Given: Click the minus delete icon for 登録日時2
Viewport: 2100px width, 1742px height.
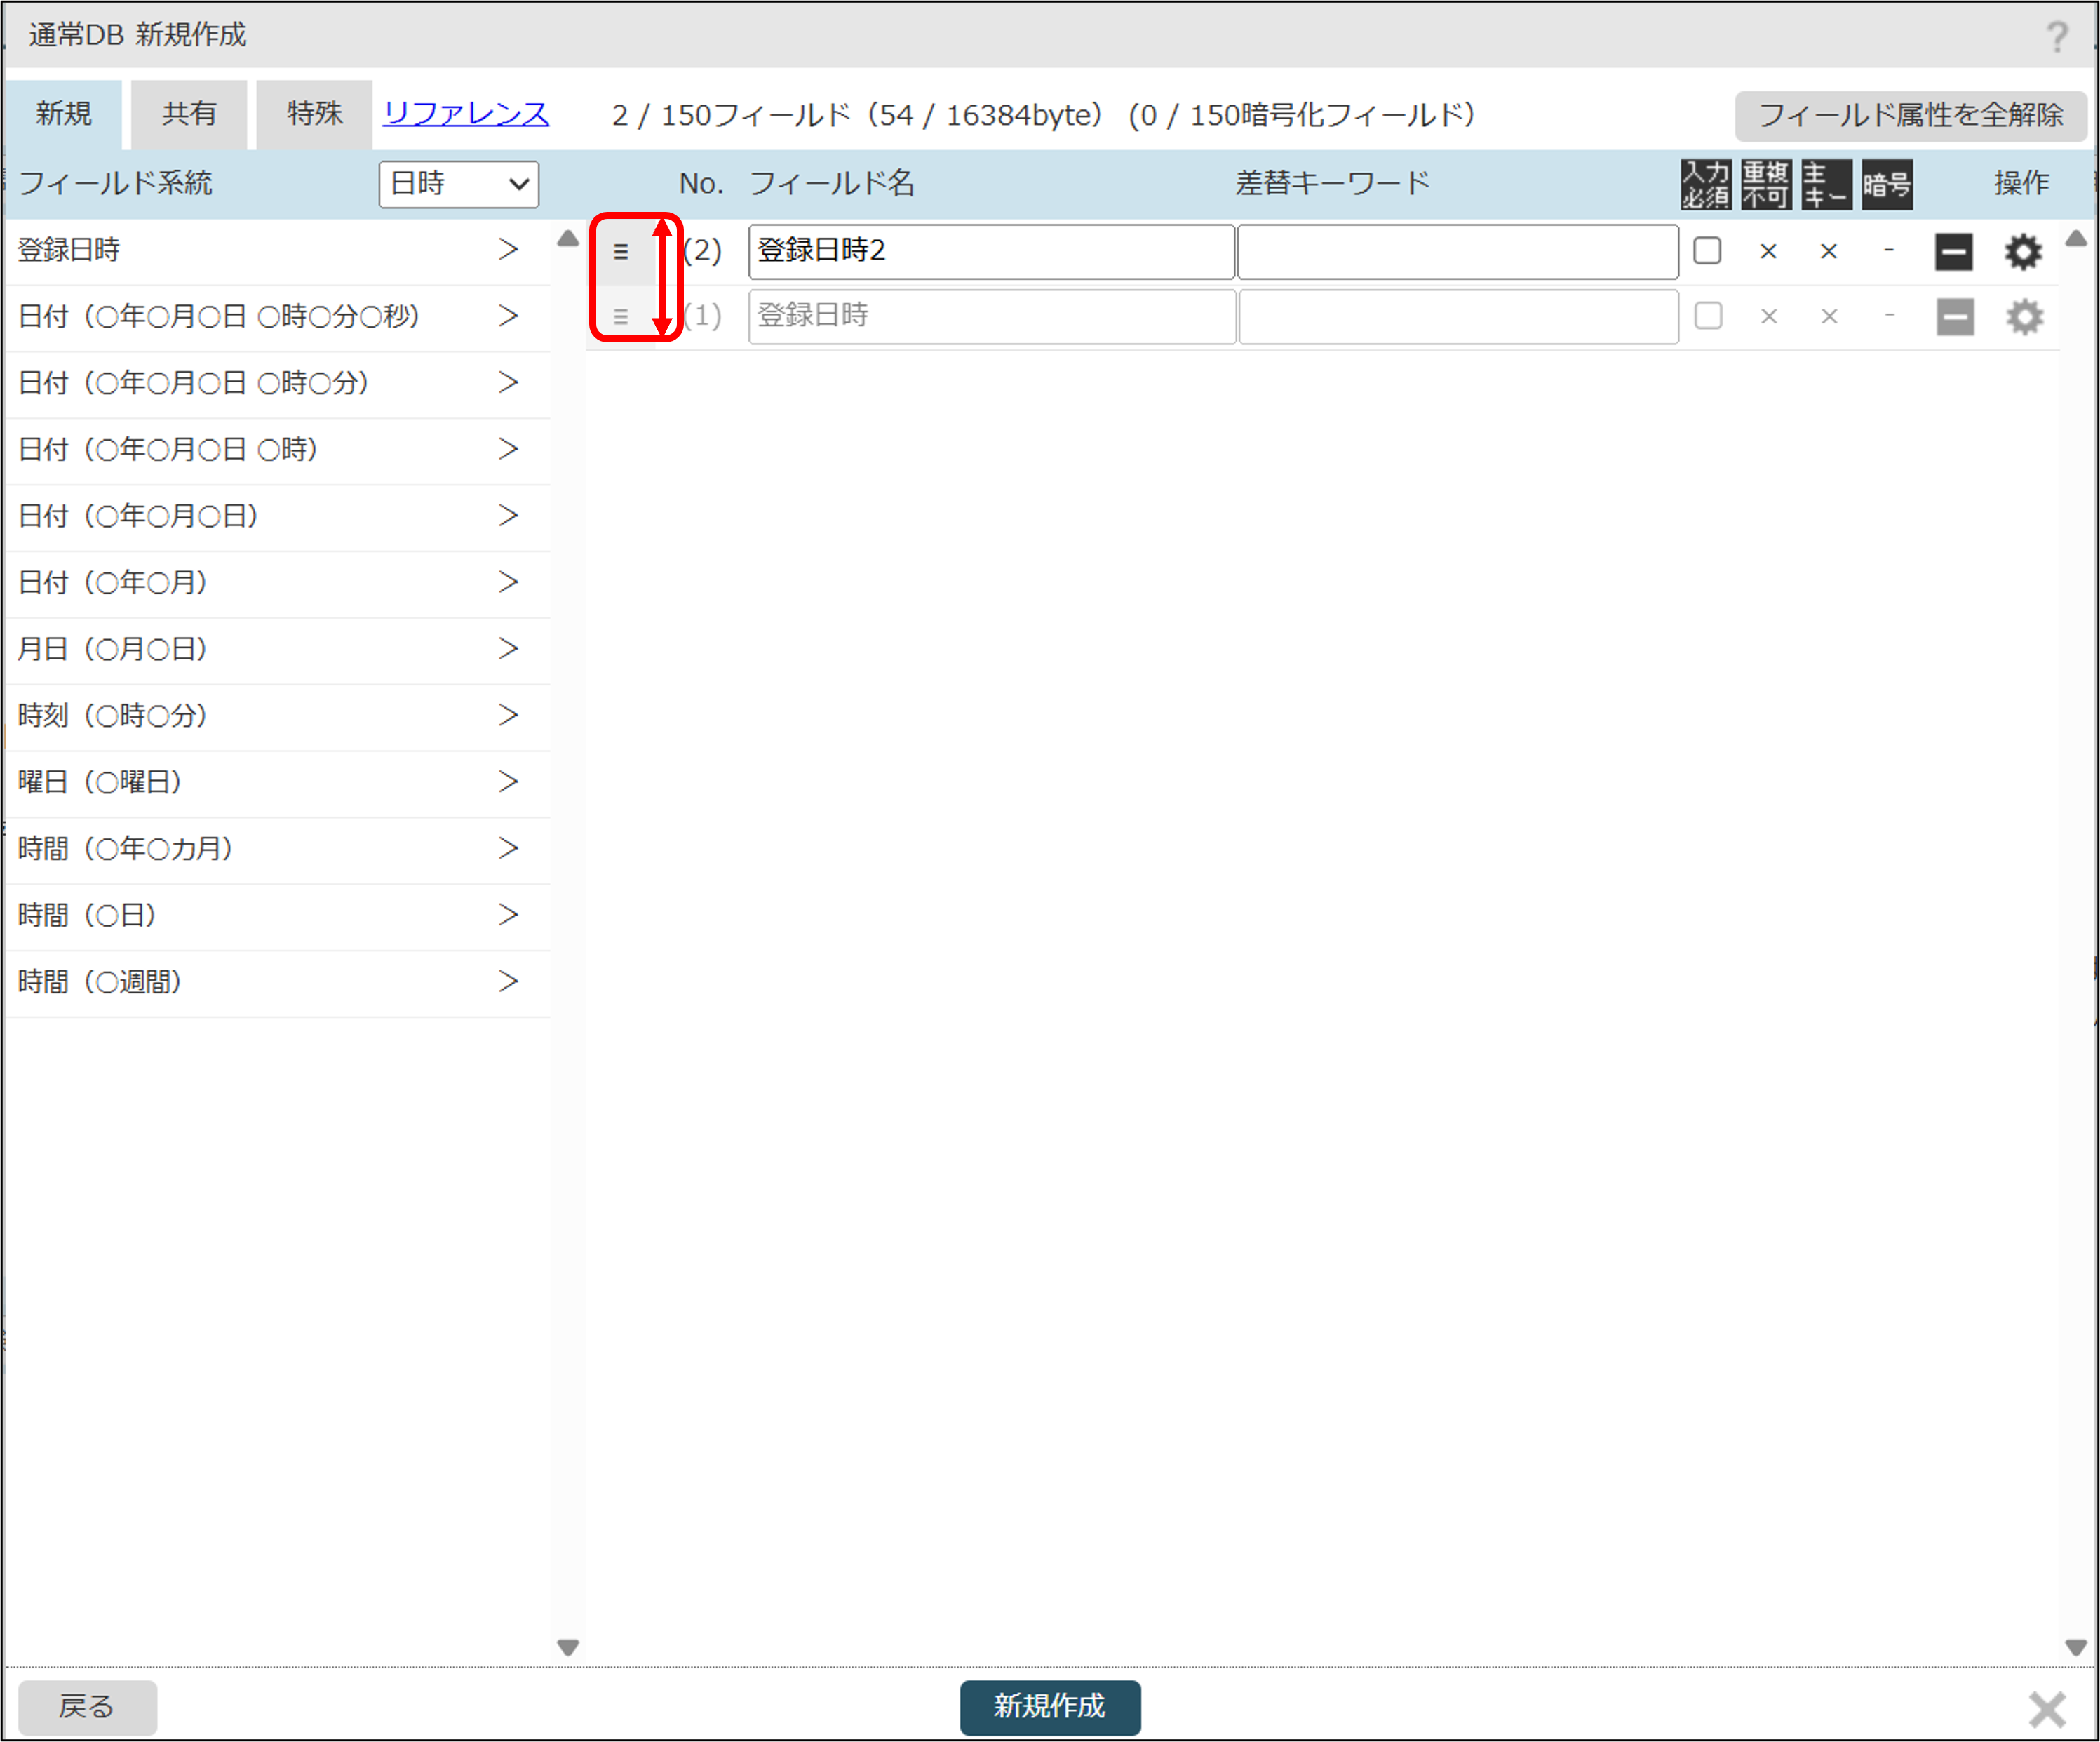Looking at the screenshot, I should point(1953,252).
